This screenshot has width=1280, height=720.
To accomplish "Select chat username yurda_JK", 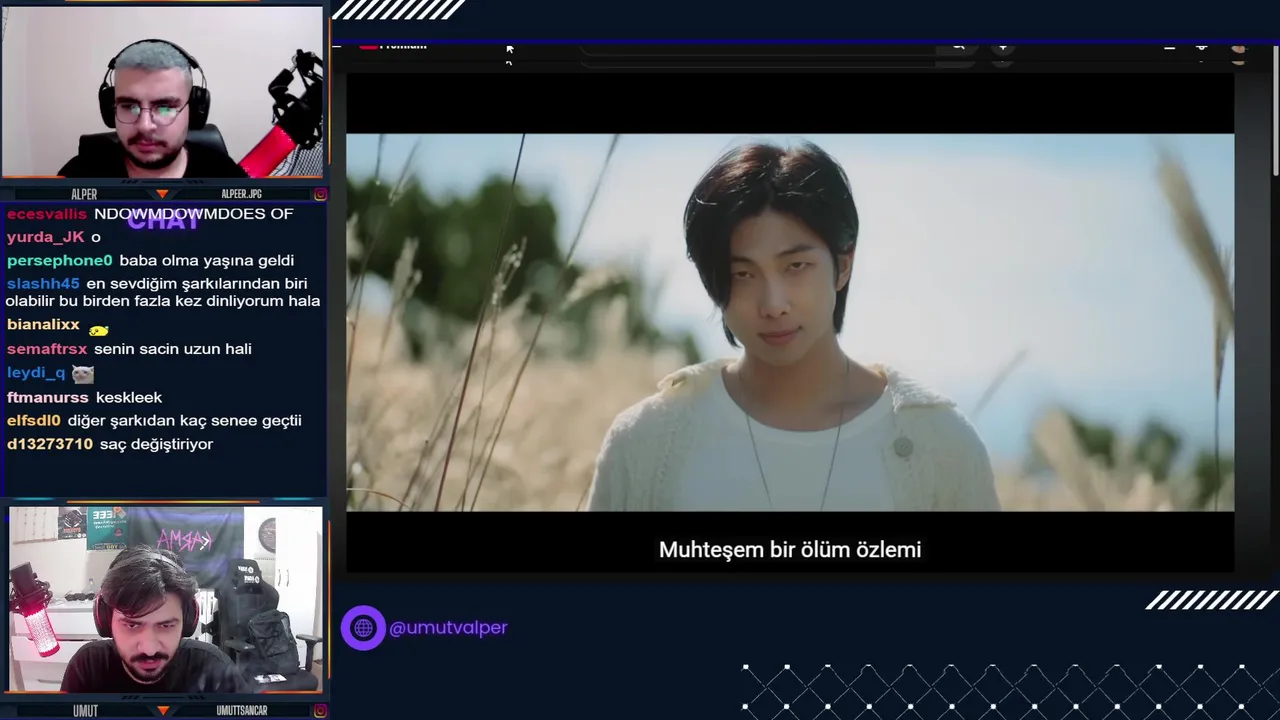I will point(45,237).
